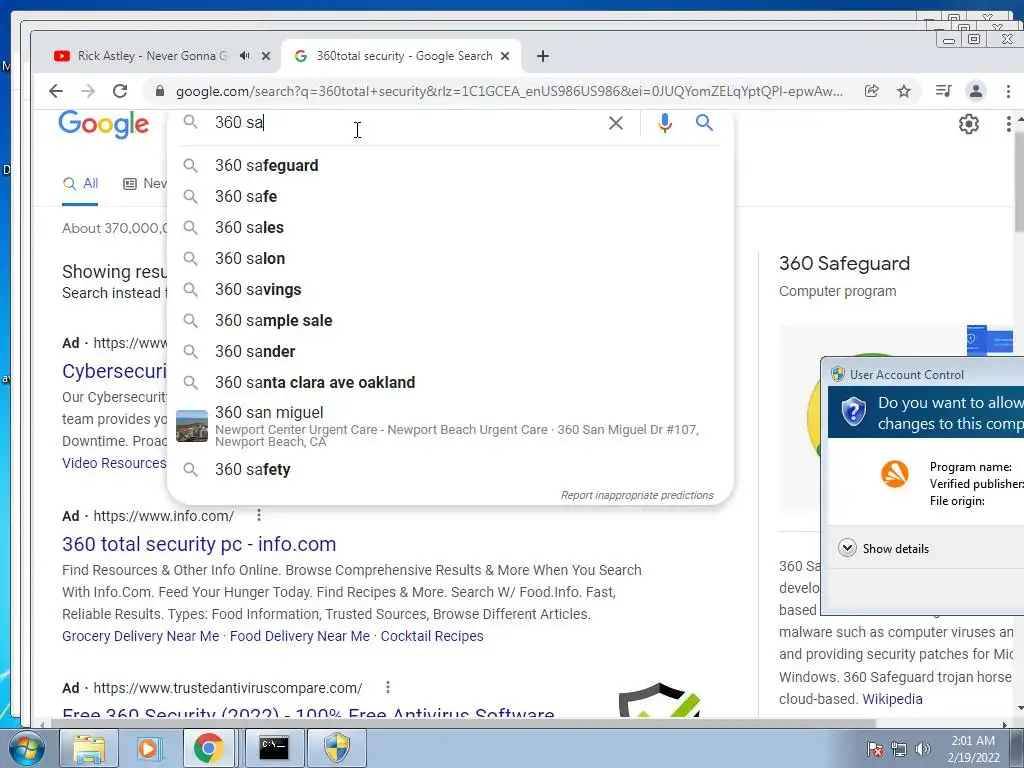Open the '360 total security pc - info.com' ad
The image size is (1024, 768).
point(199,544)
